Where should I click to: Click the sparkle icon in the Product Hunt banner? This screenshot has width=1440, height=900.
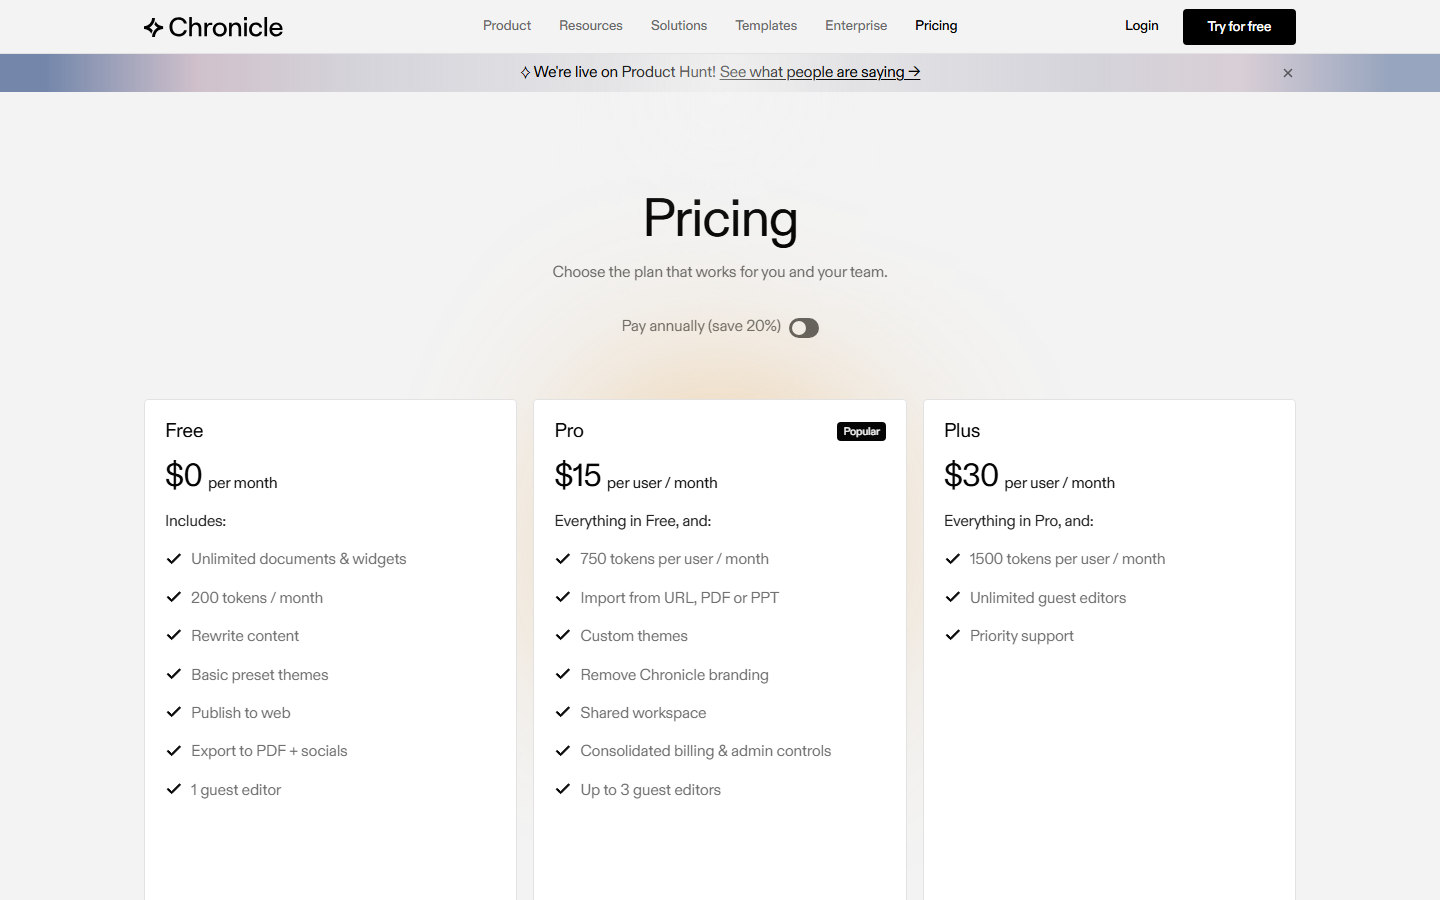(x=525, y=72)
